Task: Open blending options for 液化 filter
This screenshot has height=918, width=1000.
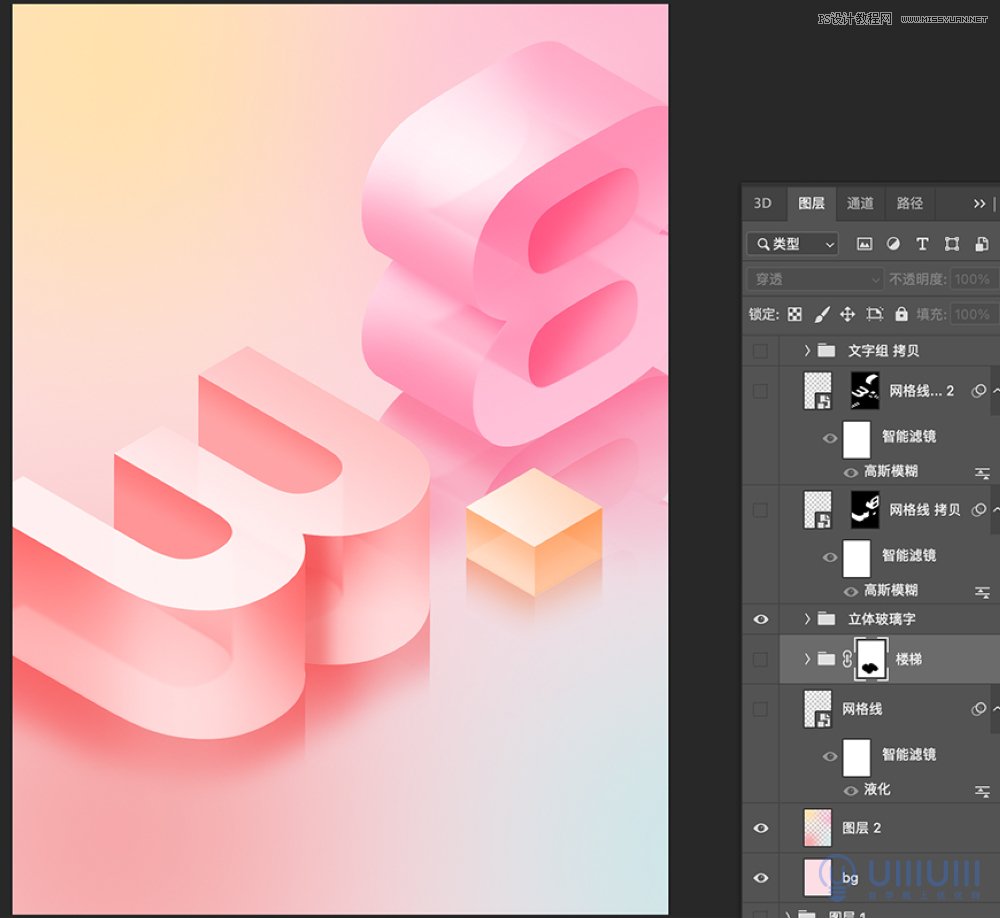Action: (983, 790)
